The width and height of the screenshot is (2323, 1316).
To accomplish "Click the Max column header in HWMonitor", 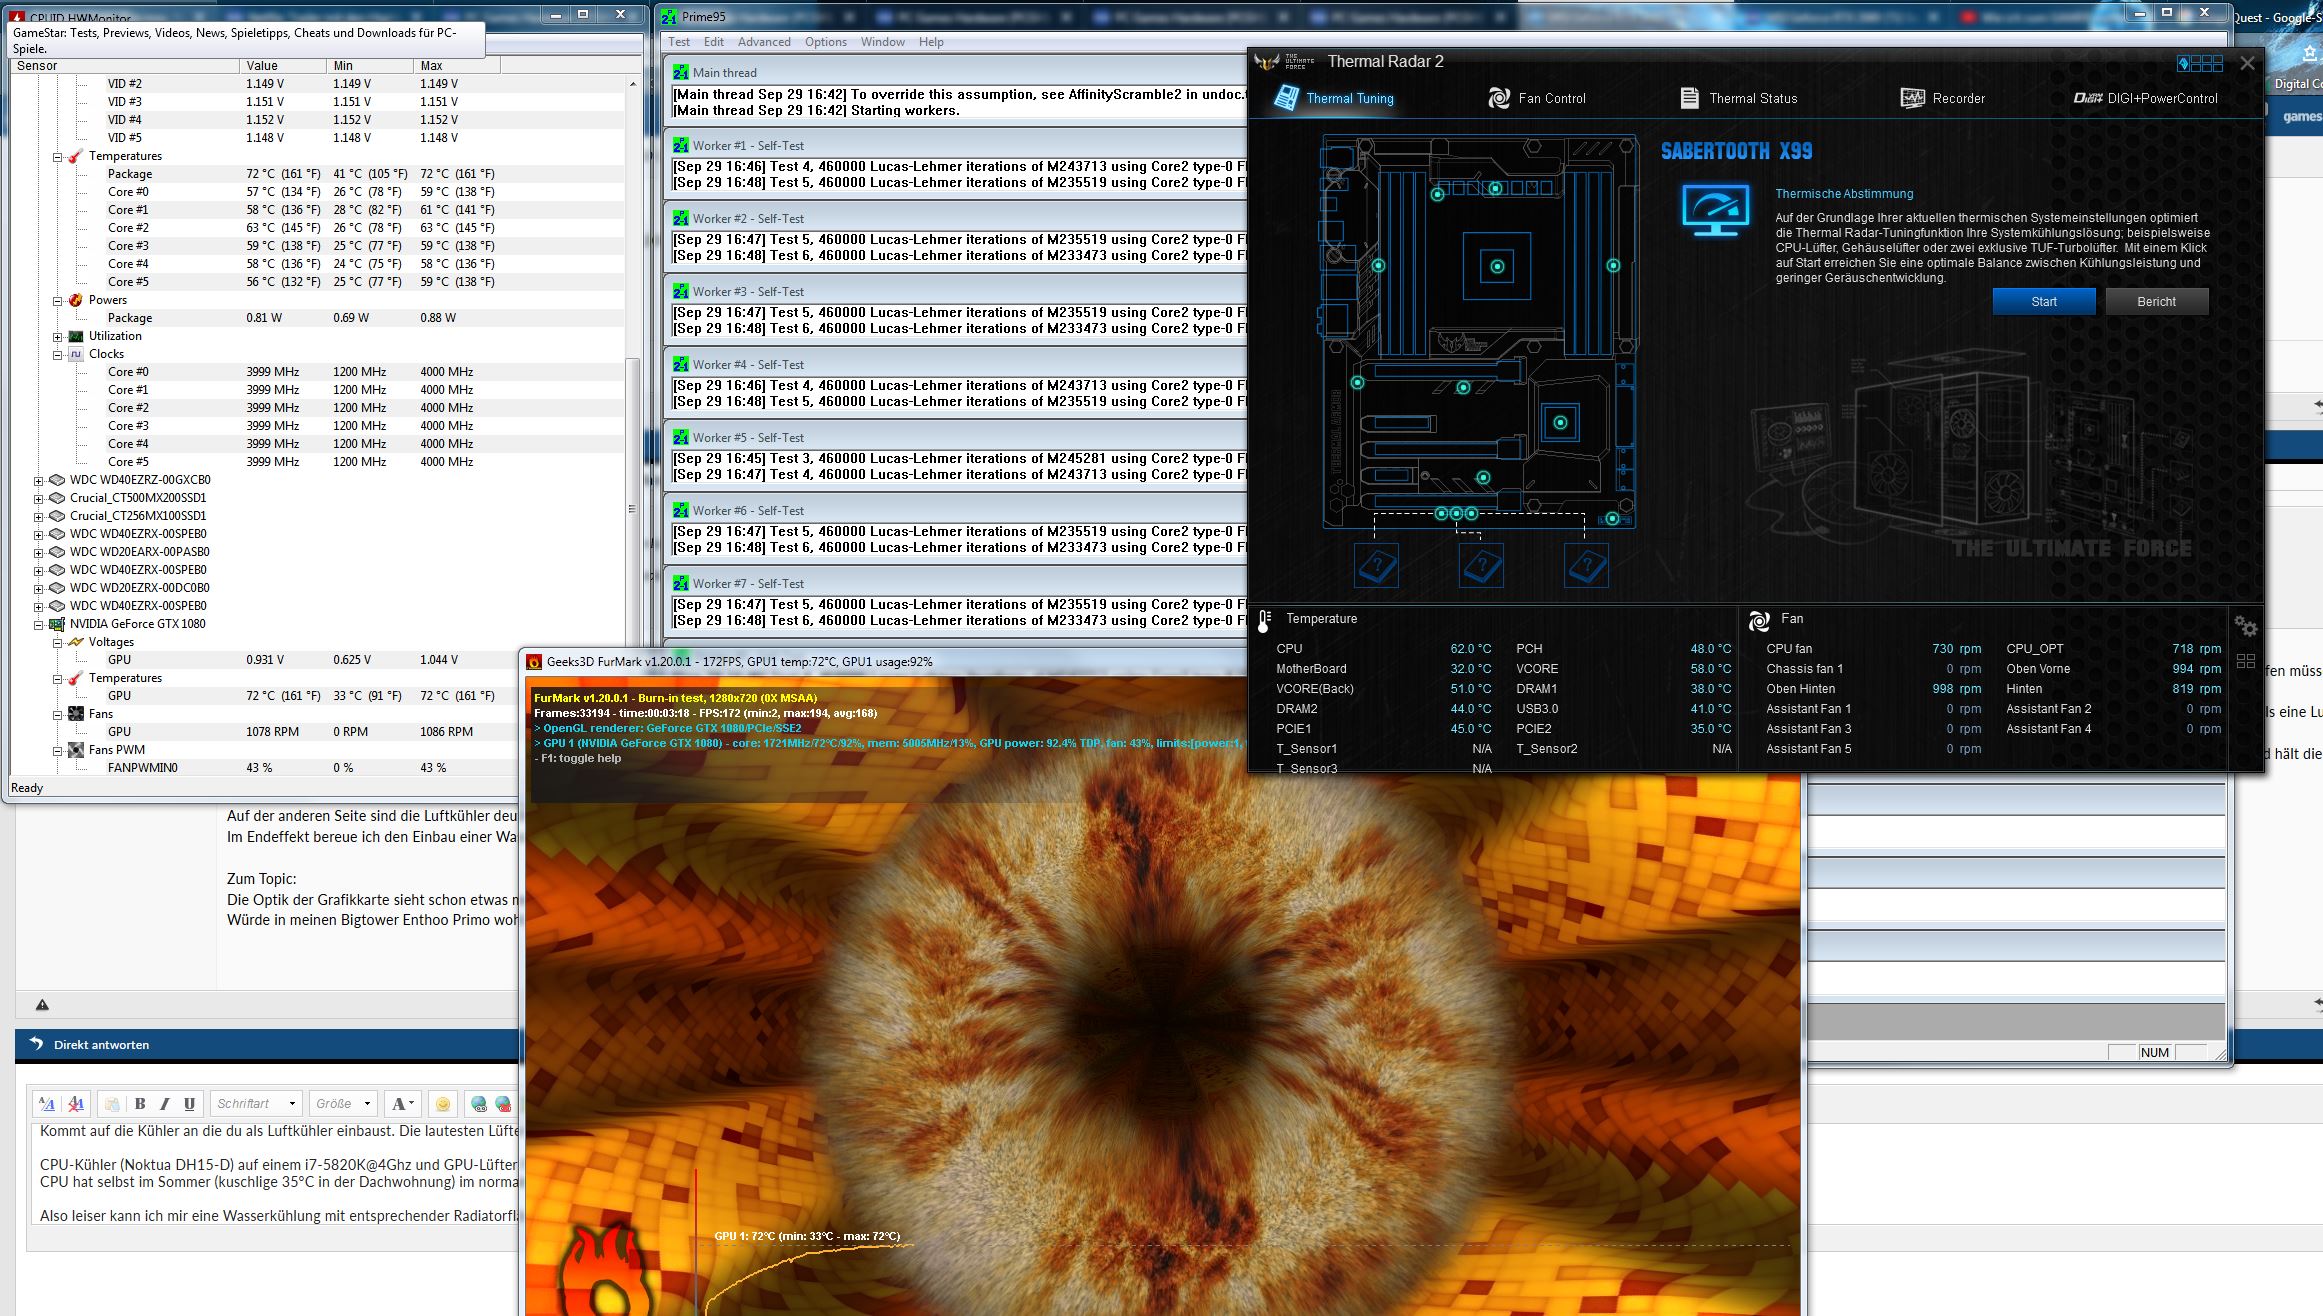I will click(457, 66).
